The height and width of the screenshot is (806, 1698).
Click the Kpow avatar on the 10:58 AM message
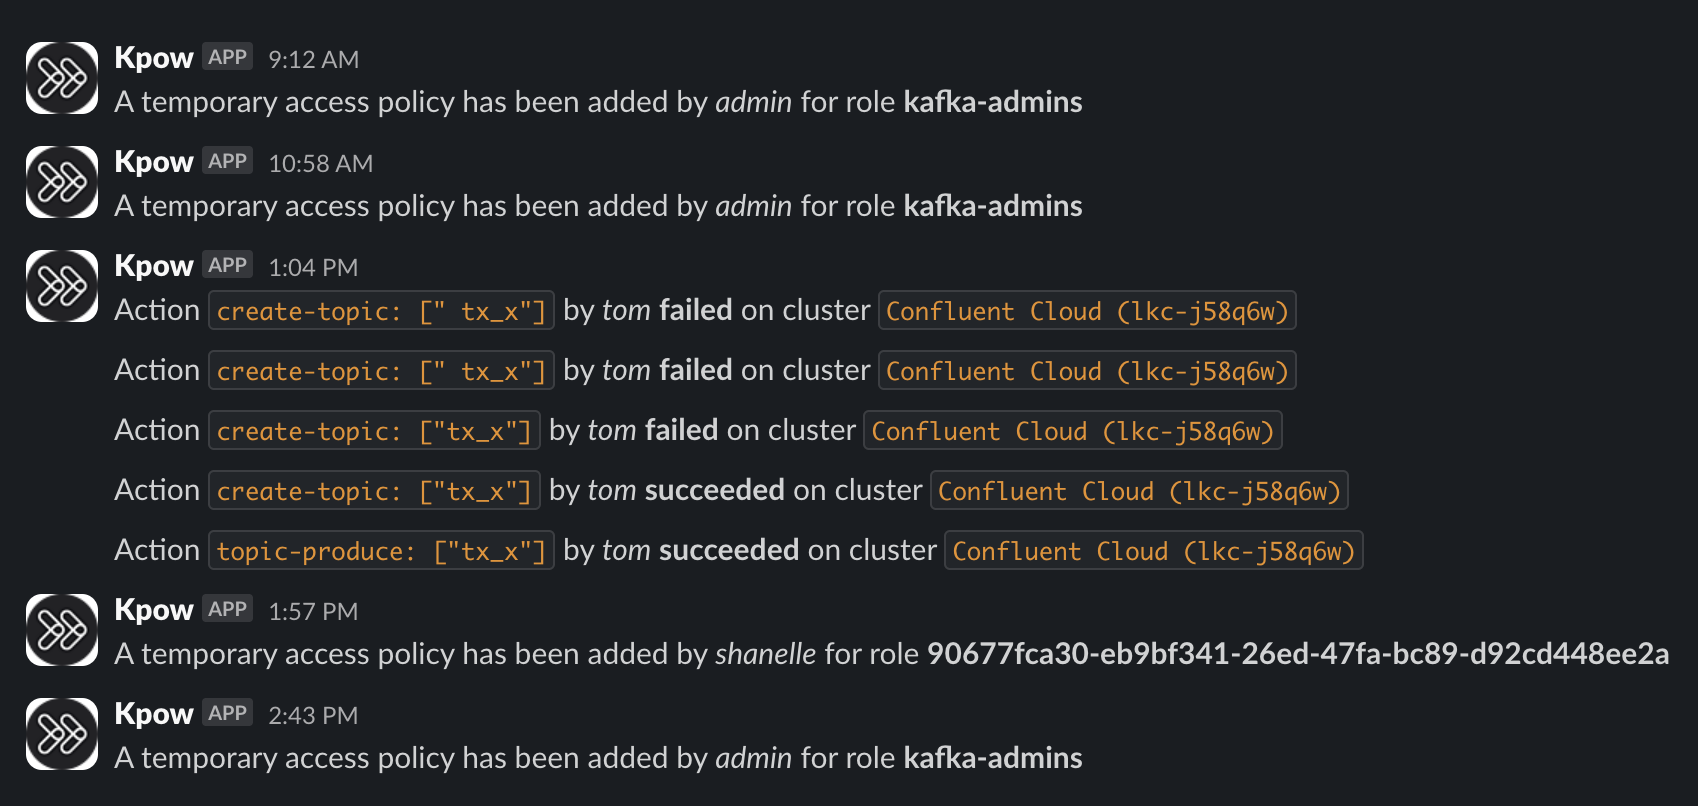coord(62,182)
